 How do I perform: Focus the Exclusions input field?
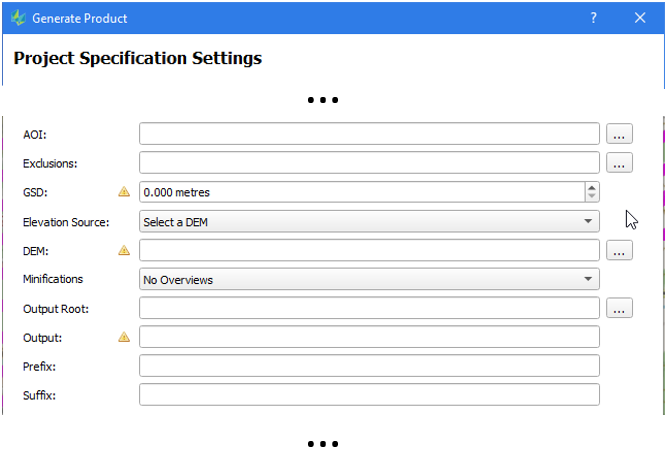(369, 163)
